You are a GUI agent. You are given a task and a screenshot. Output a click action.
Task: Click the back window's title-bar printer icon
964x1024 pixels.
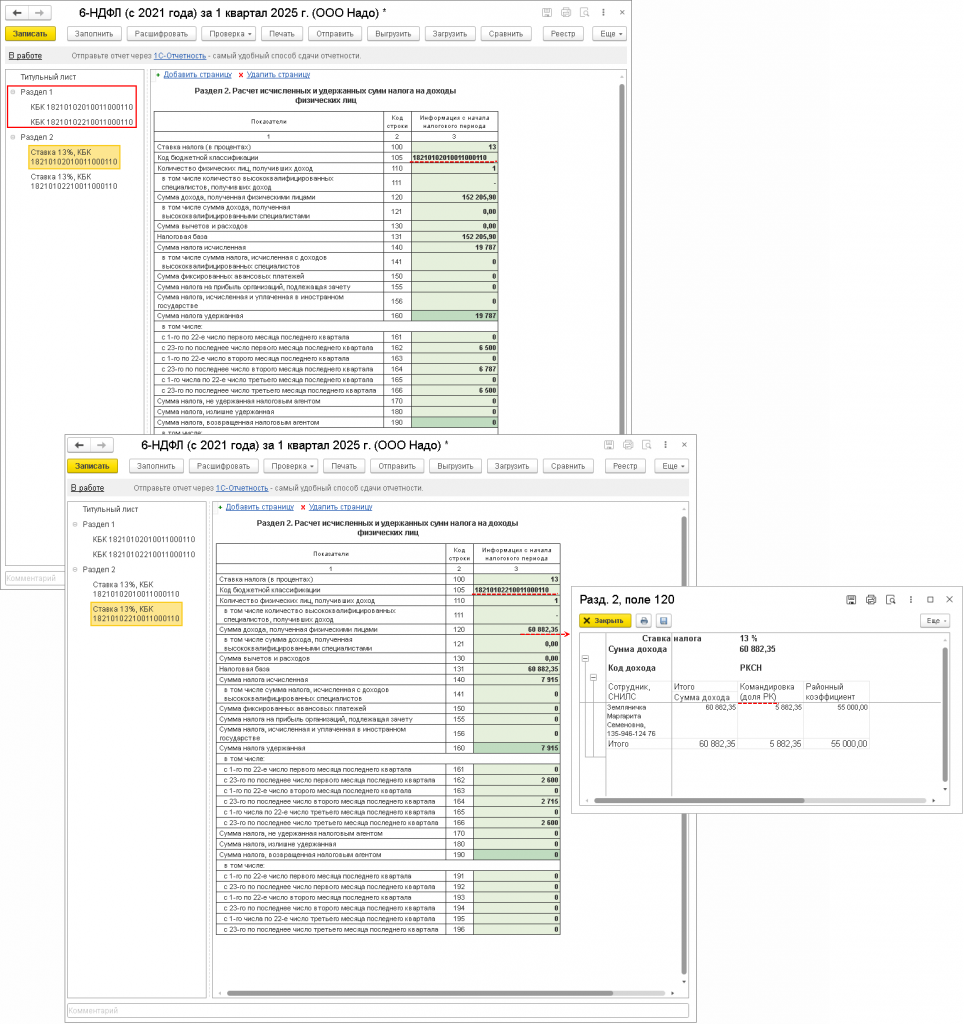pos(566,12)
